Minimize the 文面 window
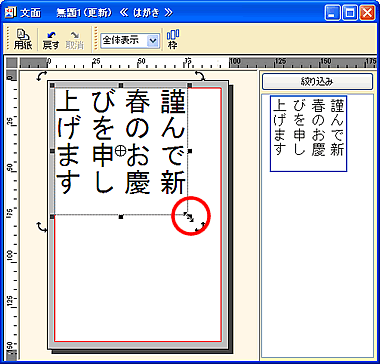Screen dimensions: 380x364 click(333, 13)
